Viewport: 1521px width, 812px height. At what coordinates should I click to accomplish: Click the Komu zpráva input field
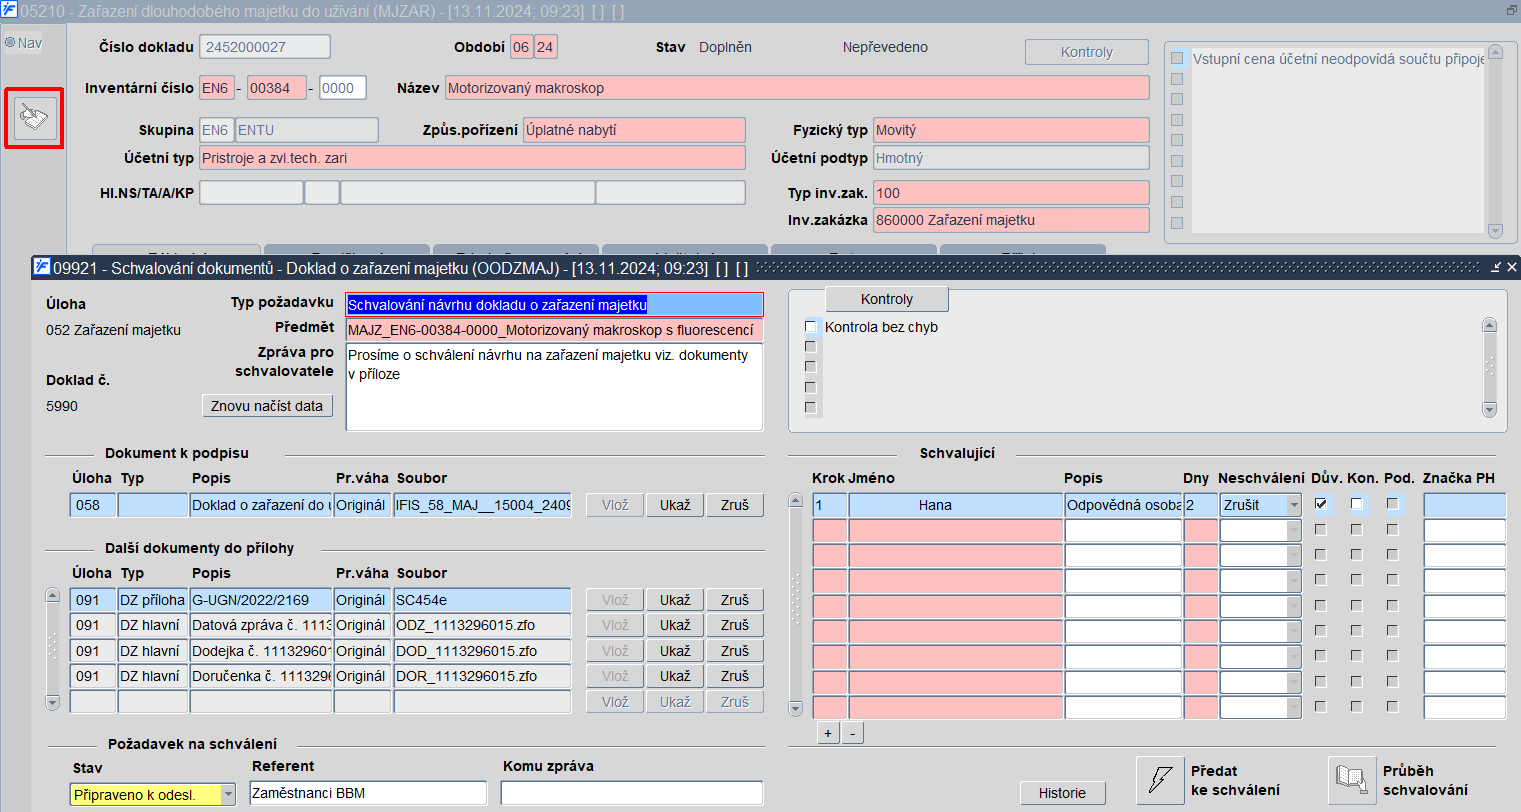[631, 793]
